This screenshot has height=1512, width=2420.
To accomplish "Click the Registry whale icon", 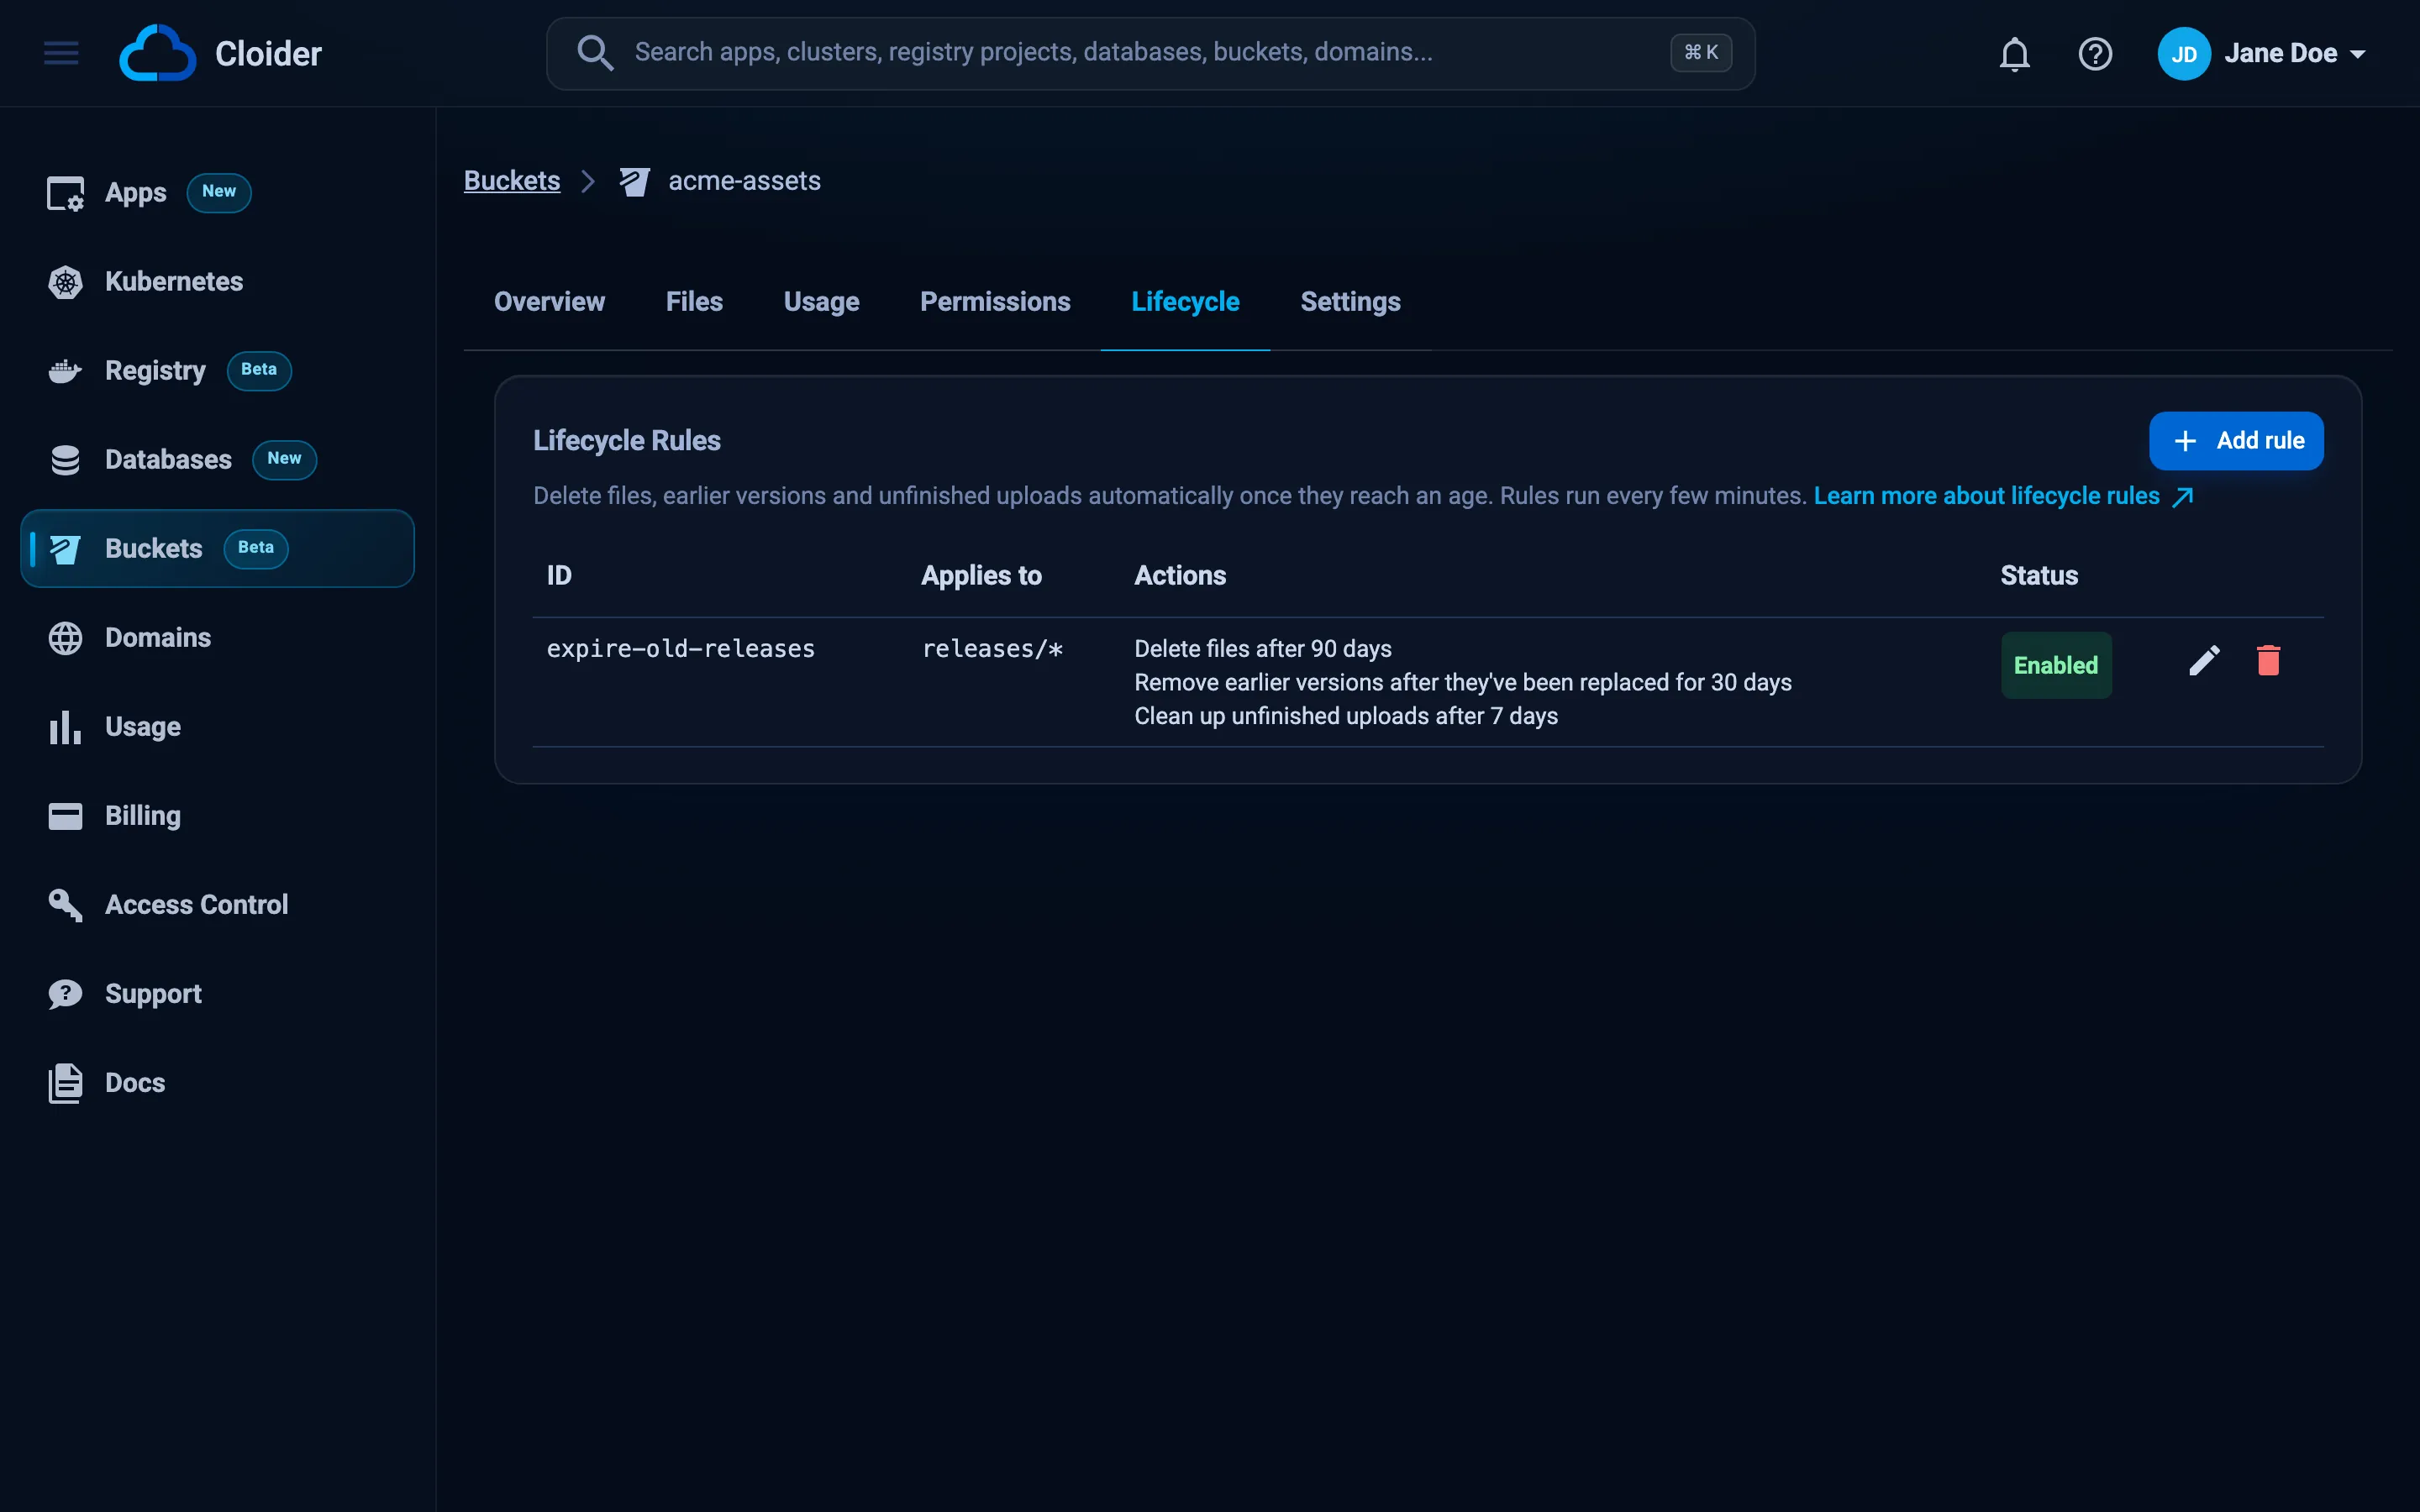I will pos(66,371).
